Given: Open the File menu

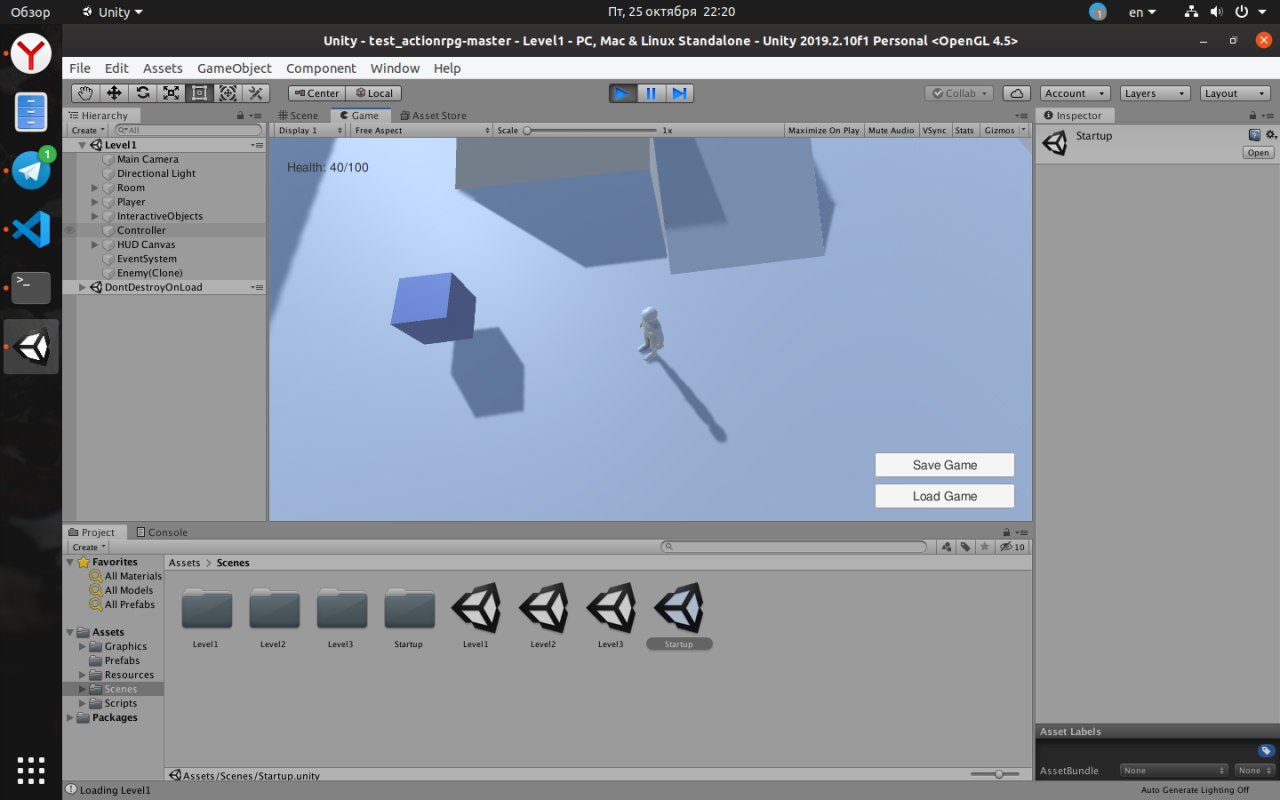Looking at the screenshot, I should (80, 68).
